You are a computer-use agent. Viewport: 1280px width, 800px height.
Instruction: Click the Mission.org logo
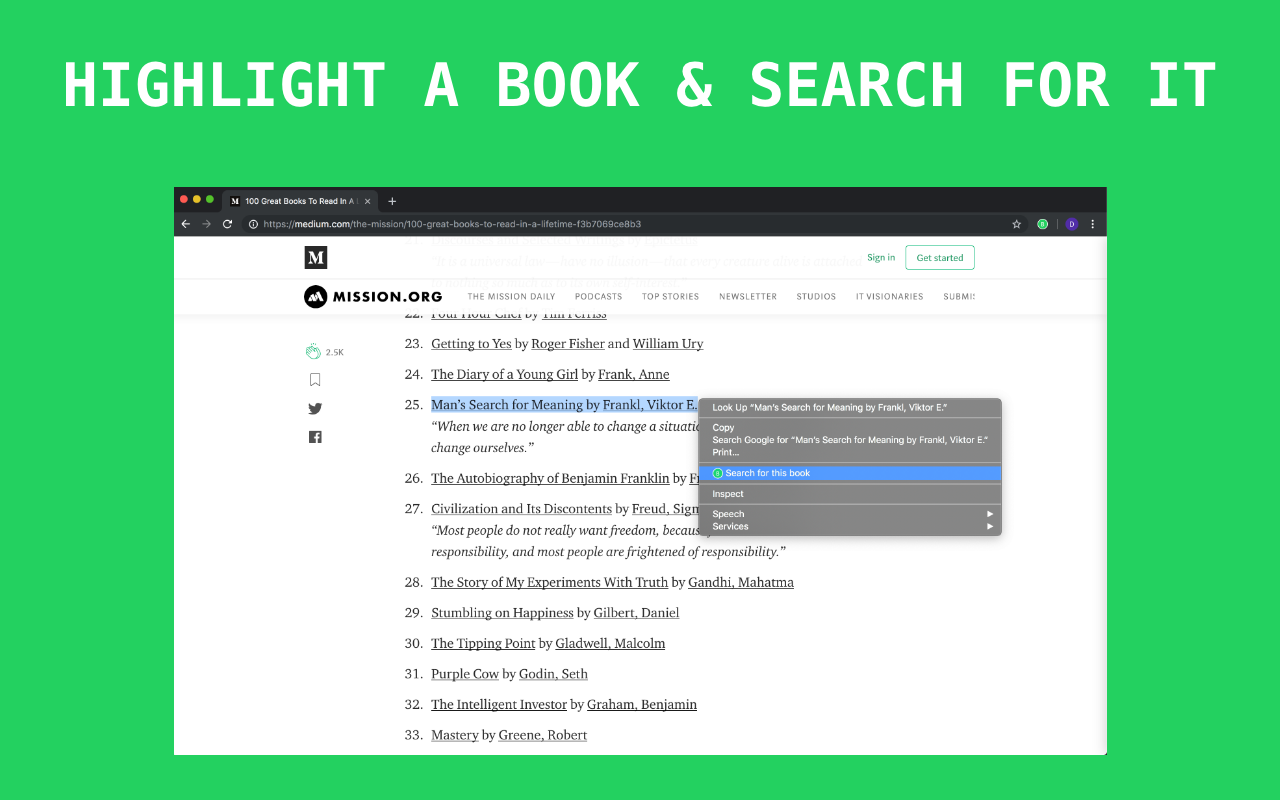click(373, 296)
